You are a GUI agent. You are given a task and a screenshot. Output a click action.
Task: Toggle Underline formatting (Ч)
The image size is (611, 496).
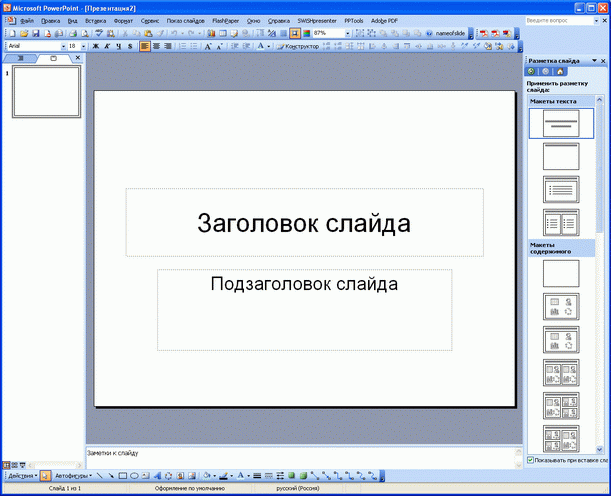[x=119, y=46]
